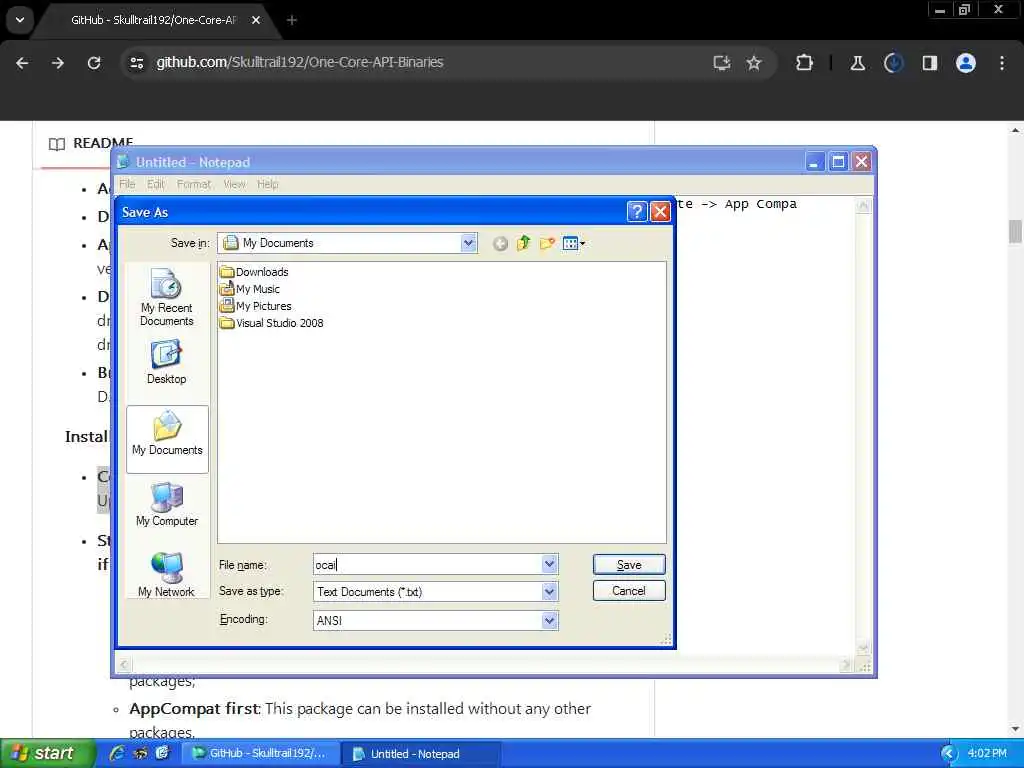1024x768 pixels.
Task: Open a new browser tab
Action: [x=292, y=20]
